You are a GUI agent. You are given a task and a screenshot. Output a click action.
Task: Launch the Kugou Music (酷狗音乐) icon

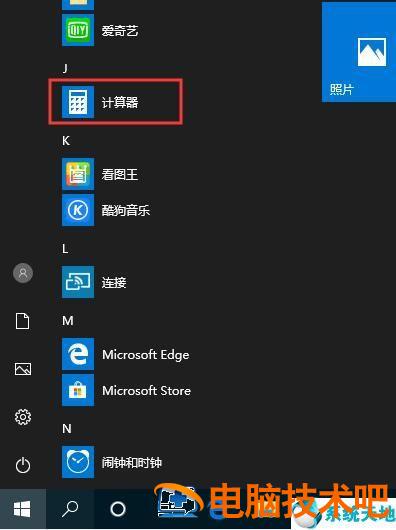pos(78,210)
